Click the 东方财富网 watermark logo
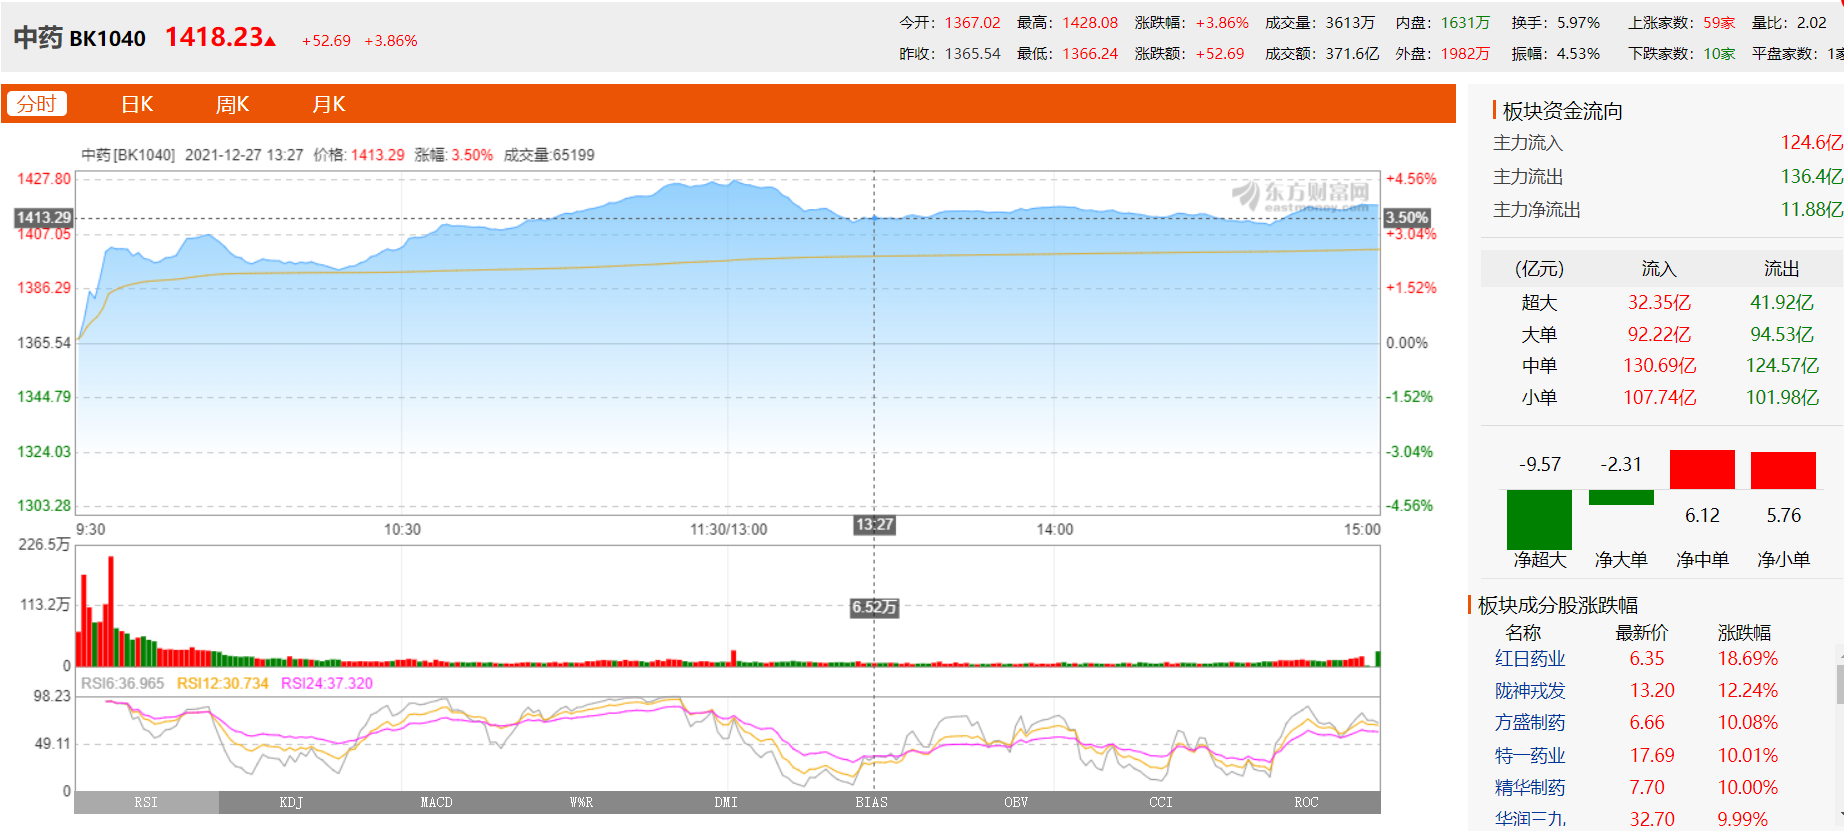Viewport: 1844px width, 831px height. [x=1302, y=194]
